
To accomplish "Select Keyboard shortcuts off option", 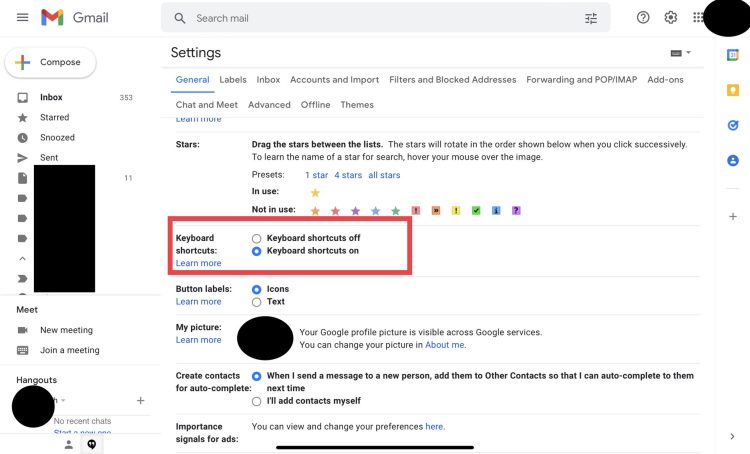I will [x=257, y=238].
